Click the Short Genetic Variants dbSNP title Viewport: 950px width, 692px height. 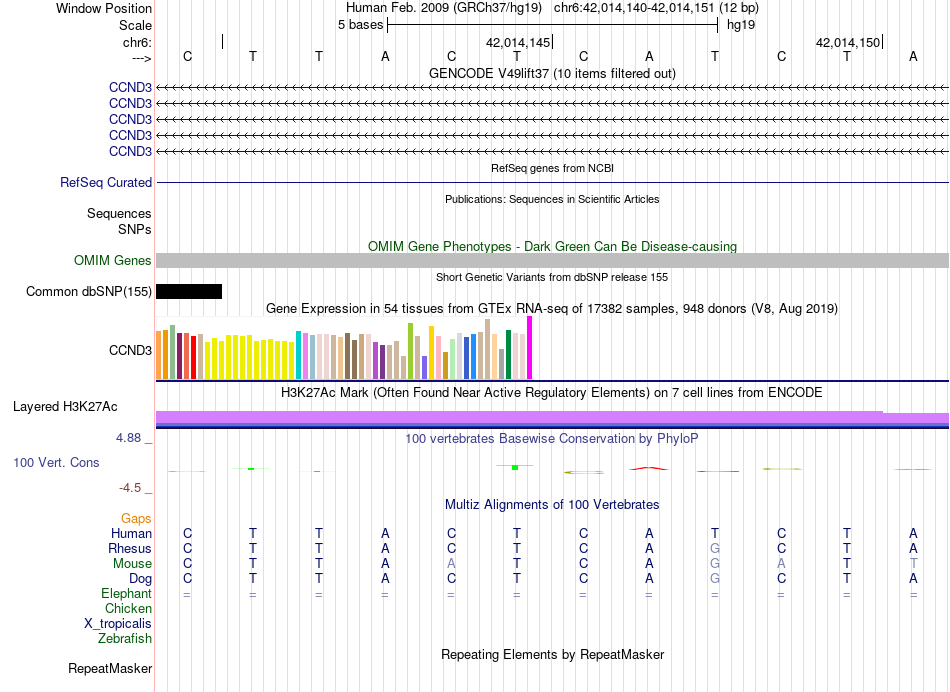pyautogui.click(x=552, y=277)
